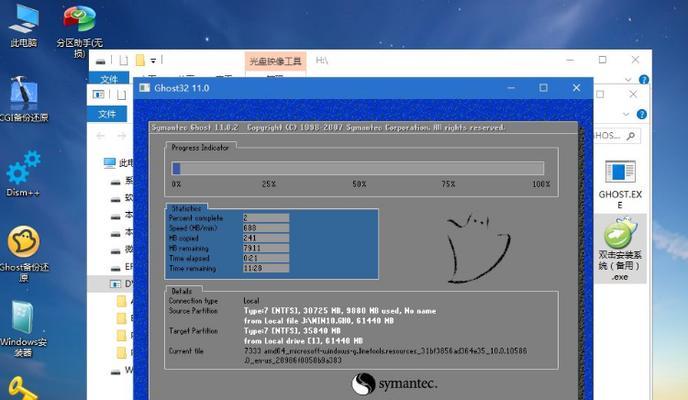Click properties page icon in back Explorer toolbar
This screenshot has height=400, width=688.
click(124, 60)
